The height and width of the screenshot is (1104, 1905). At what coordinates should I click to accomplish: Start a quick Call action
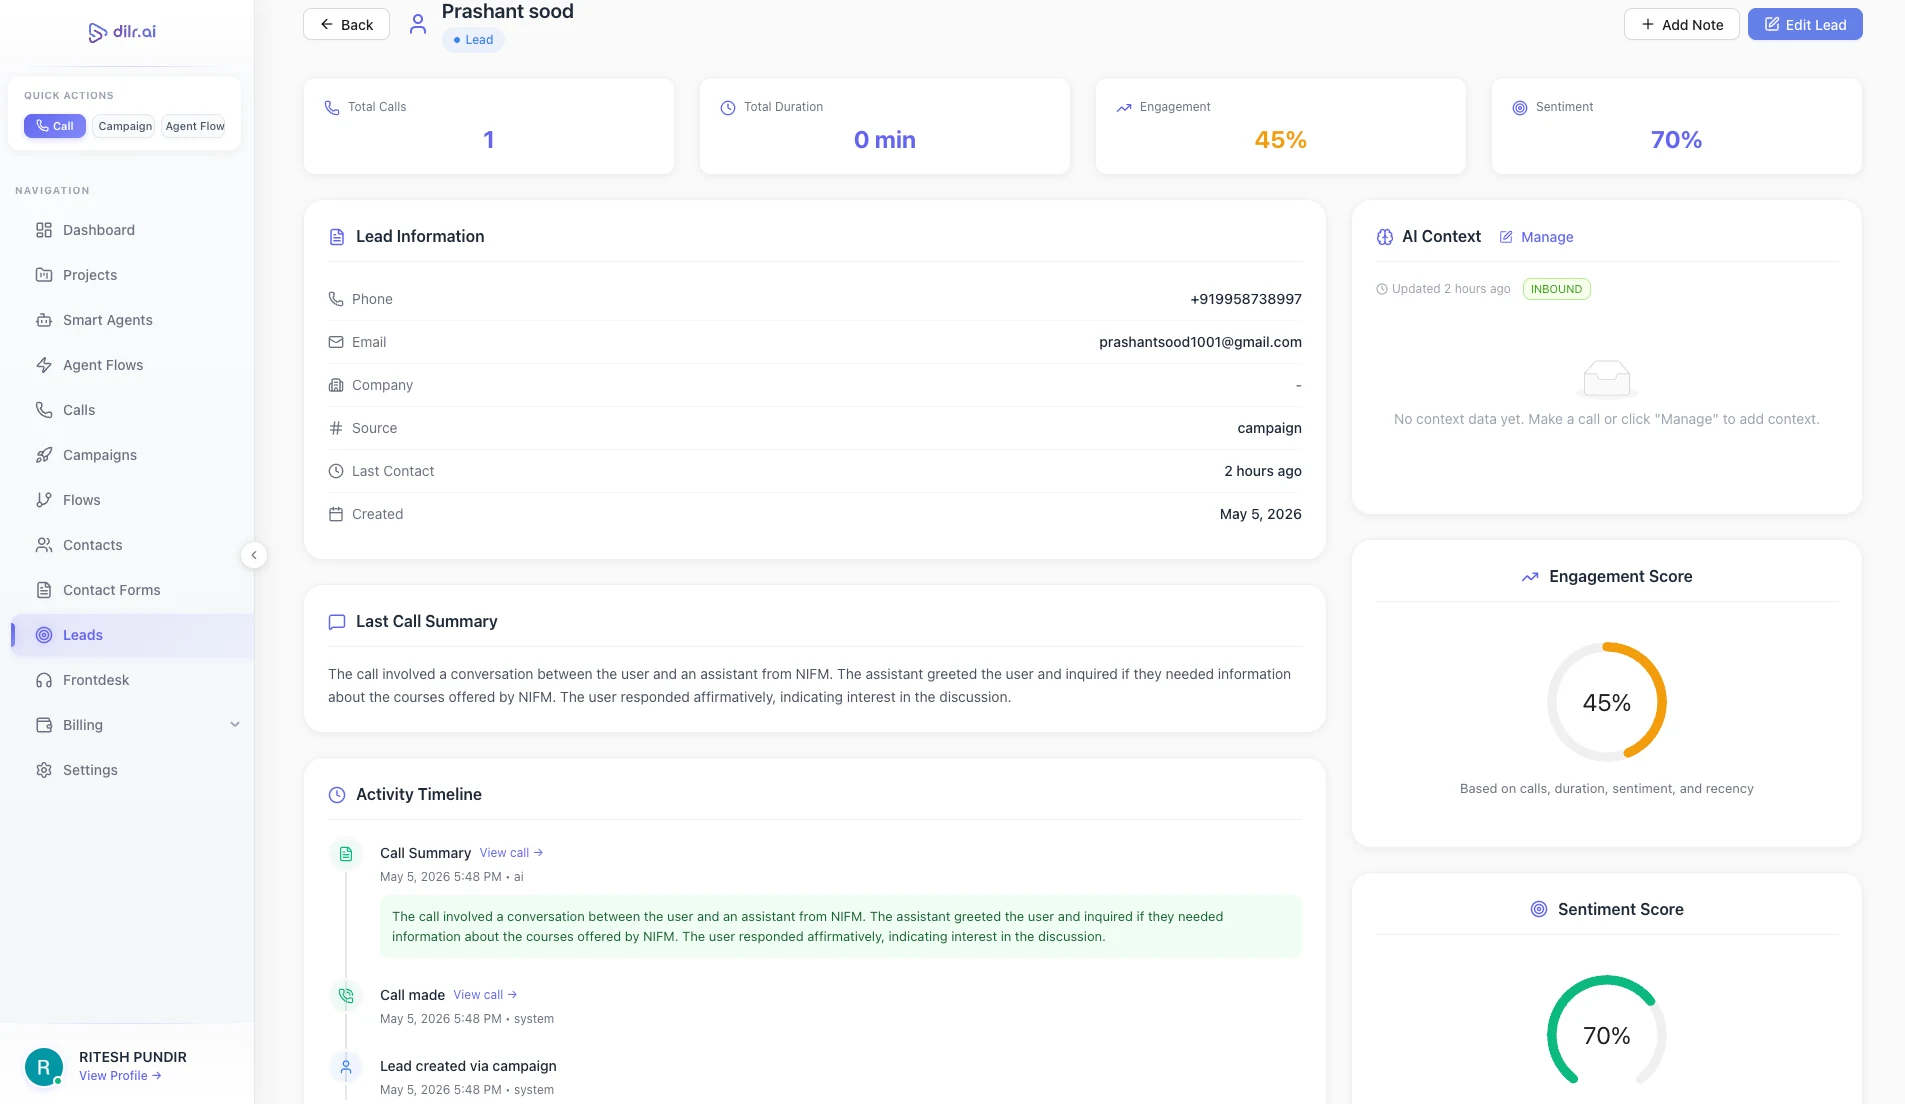55,126
